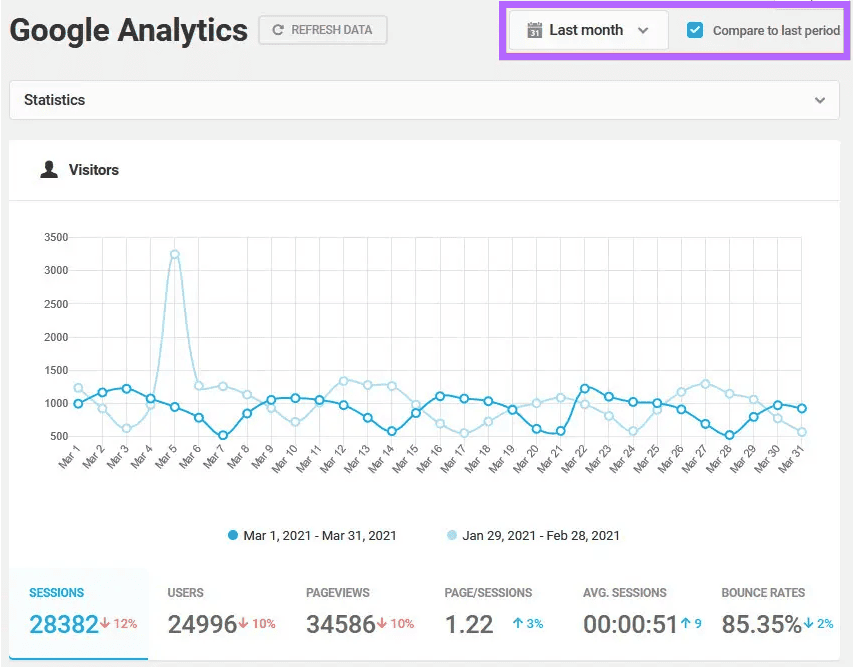The image size is (853, 667).
Task: Toggle the Jan 29 - Feb 28, 2021 legend series
Action: pos(533,535)
